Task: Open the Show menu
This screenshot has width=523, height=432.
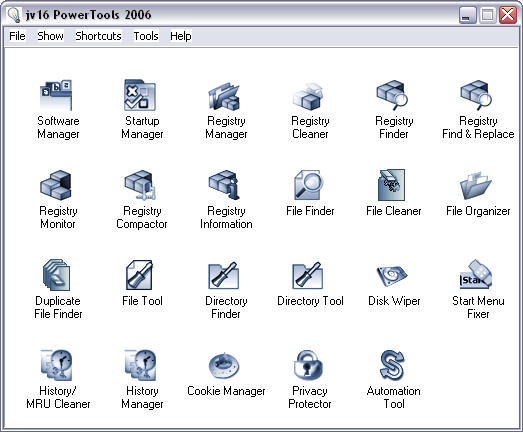Action: (50, 36)
